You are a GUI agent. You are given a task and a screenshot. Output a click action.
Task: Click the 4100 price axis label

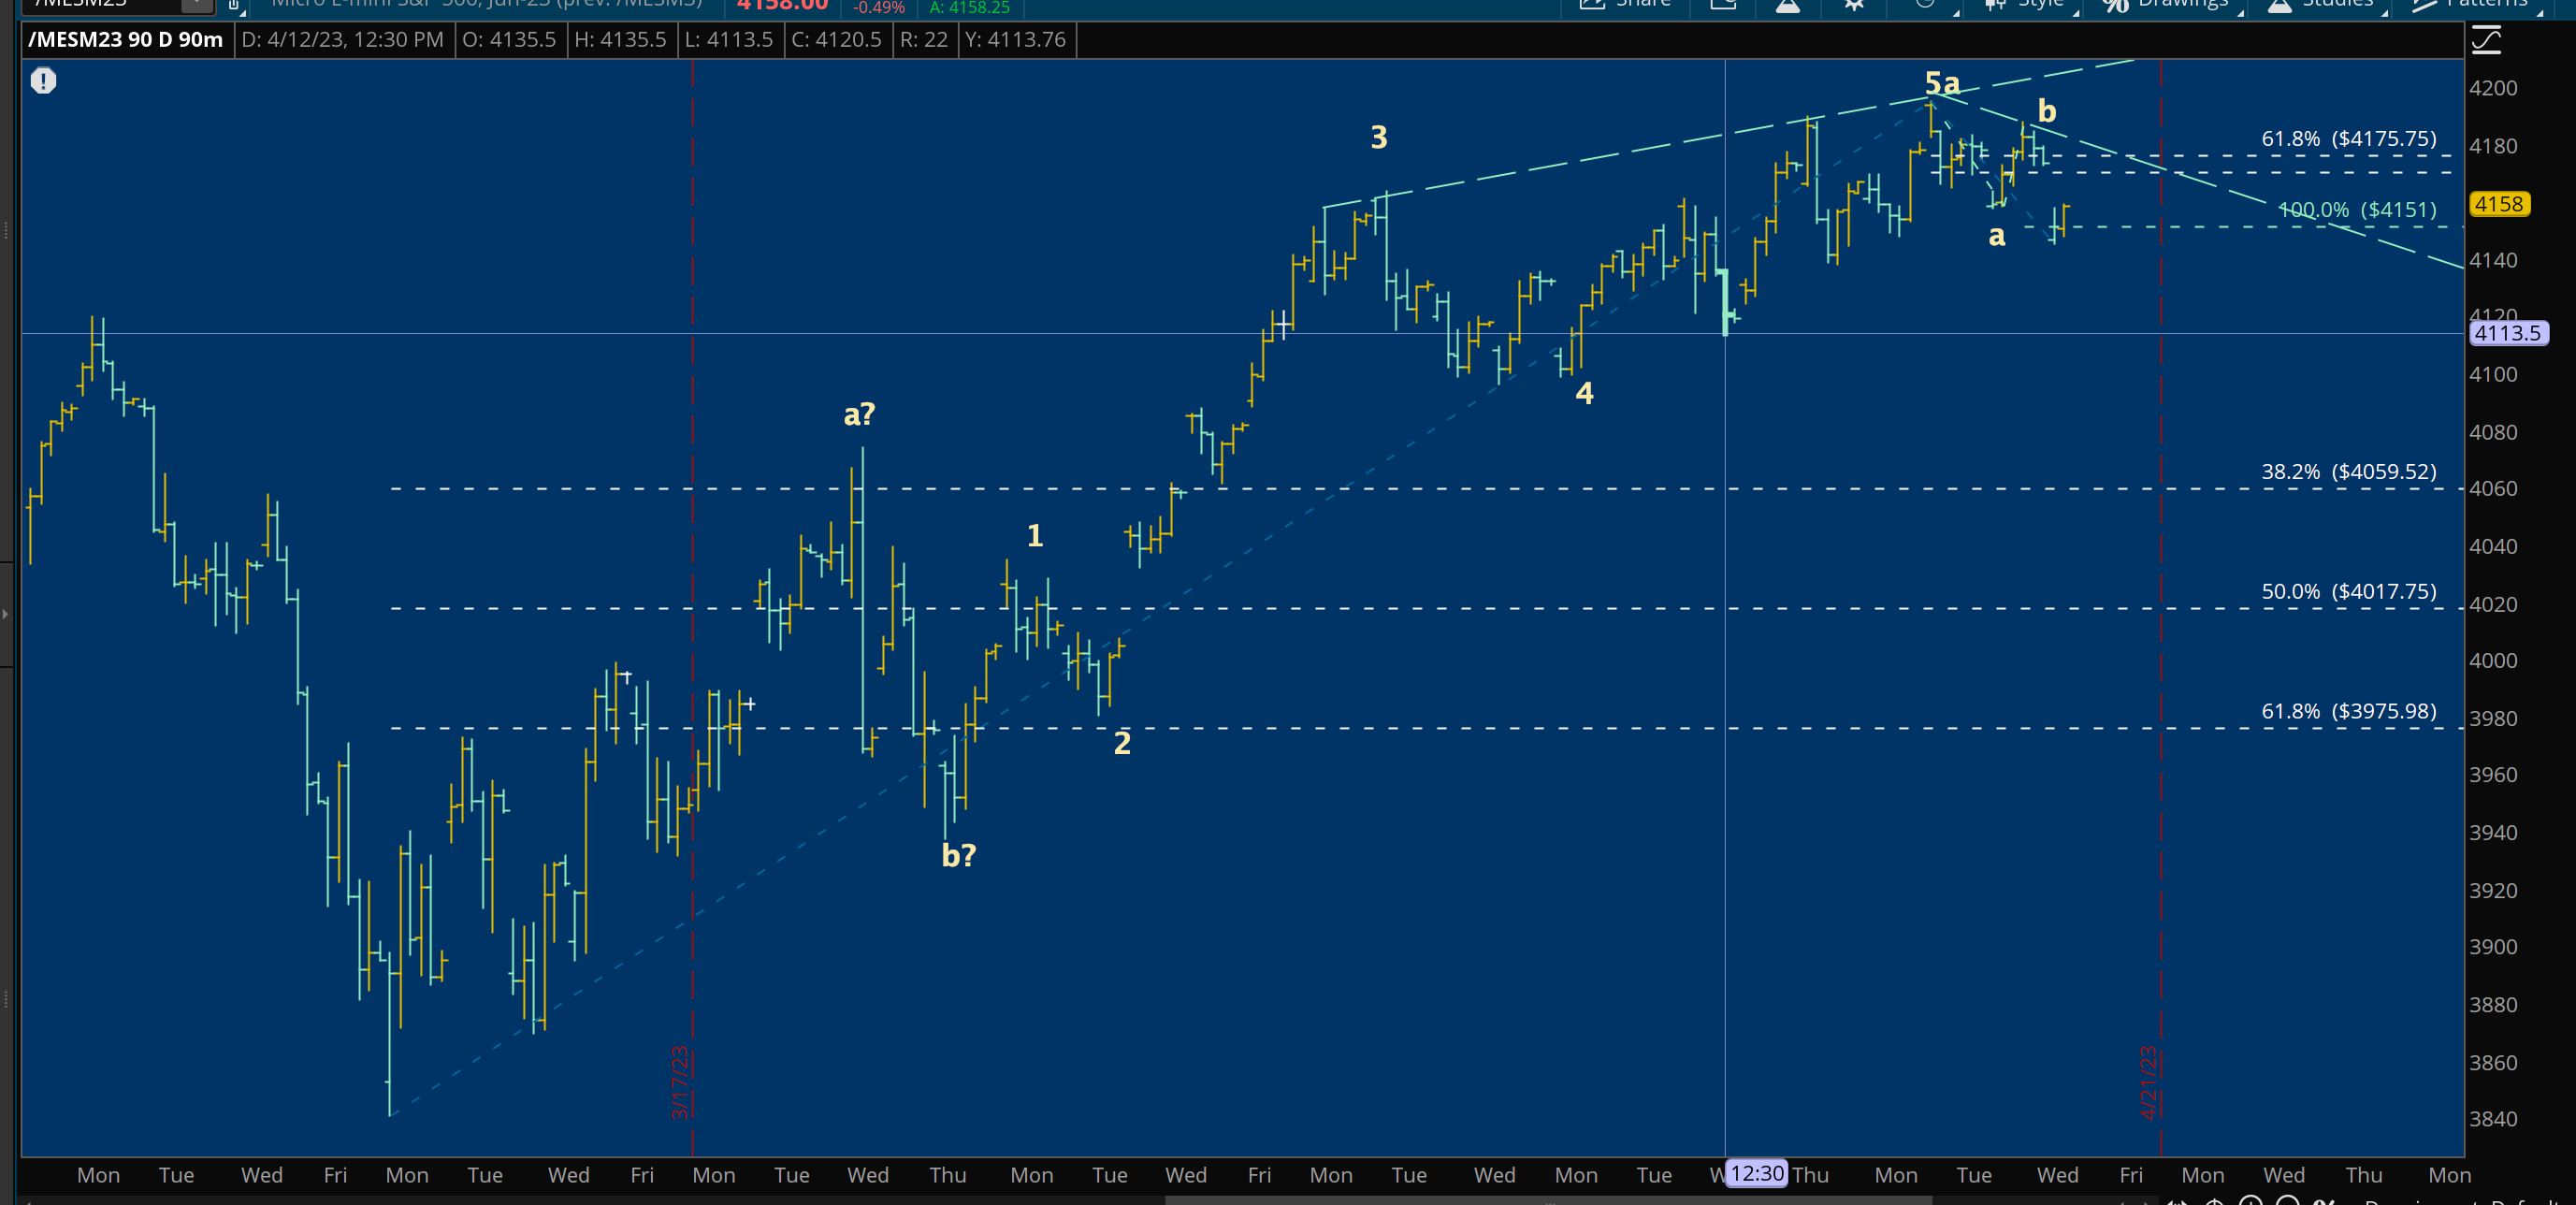2493,374
